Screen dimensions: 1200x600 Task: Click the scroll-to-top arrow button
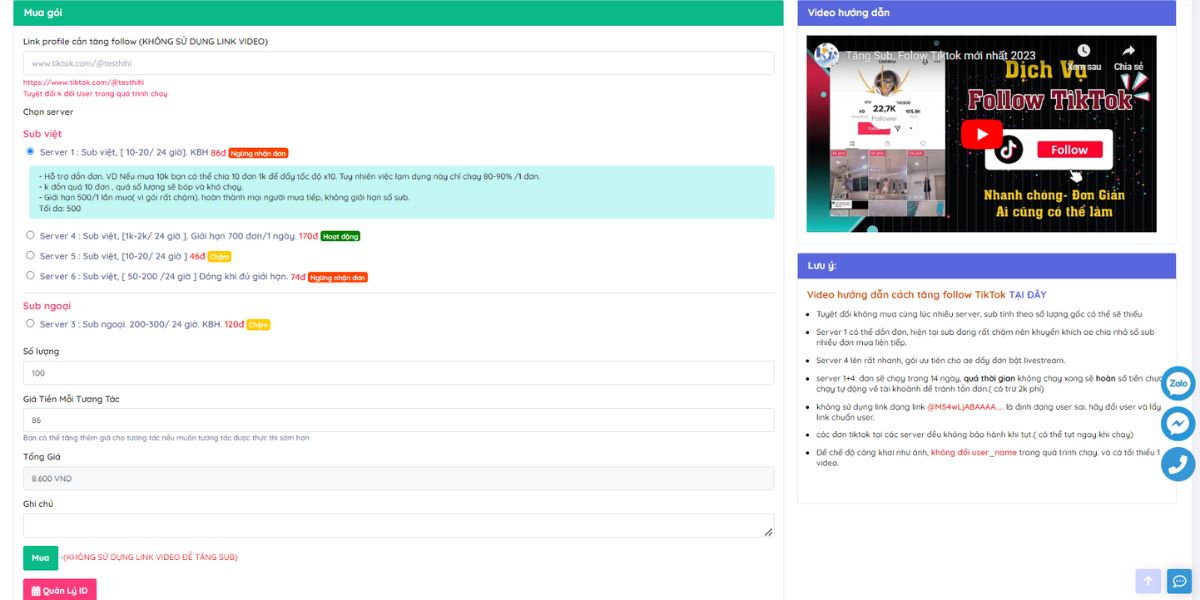(1148, 581)
